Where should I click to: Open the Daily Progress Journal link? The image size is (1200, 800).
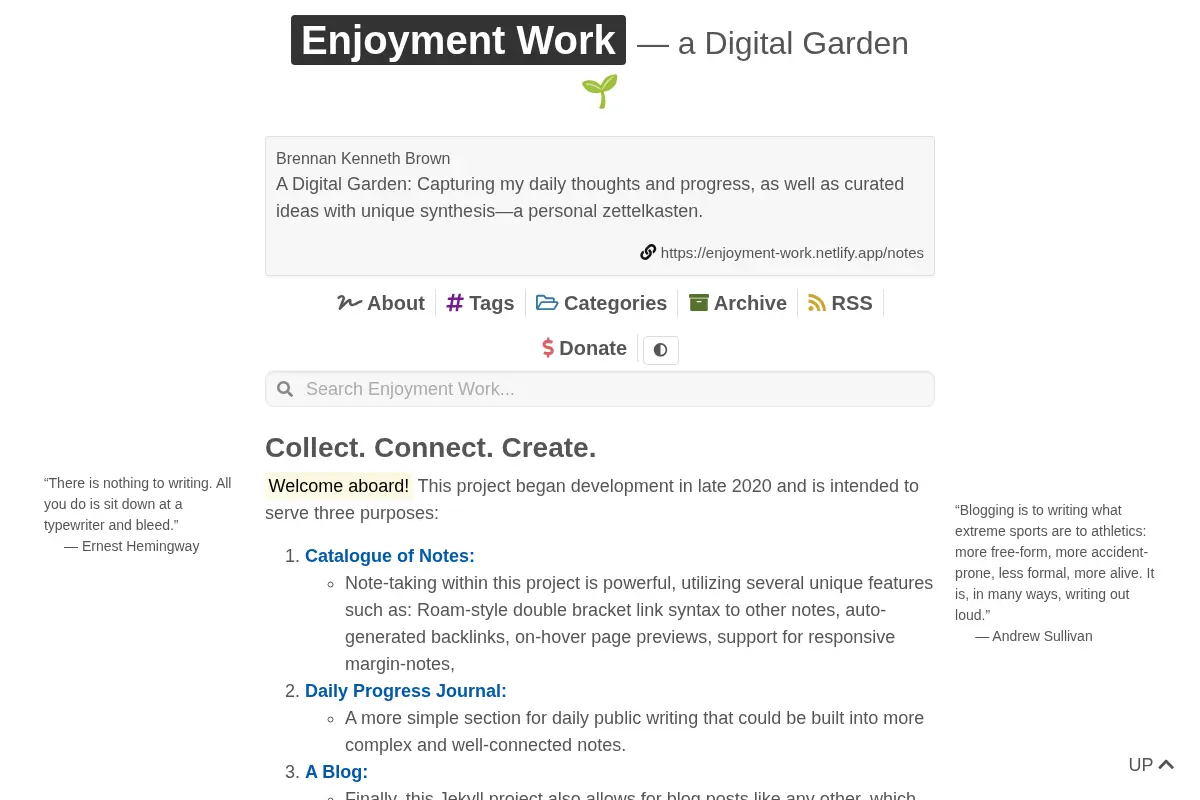pyautogui.click(x=406, y=691)
